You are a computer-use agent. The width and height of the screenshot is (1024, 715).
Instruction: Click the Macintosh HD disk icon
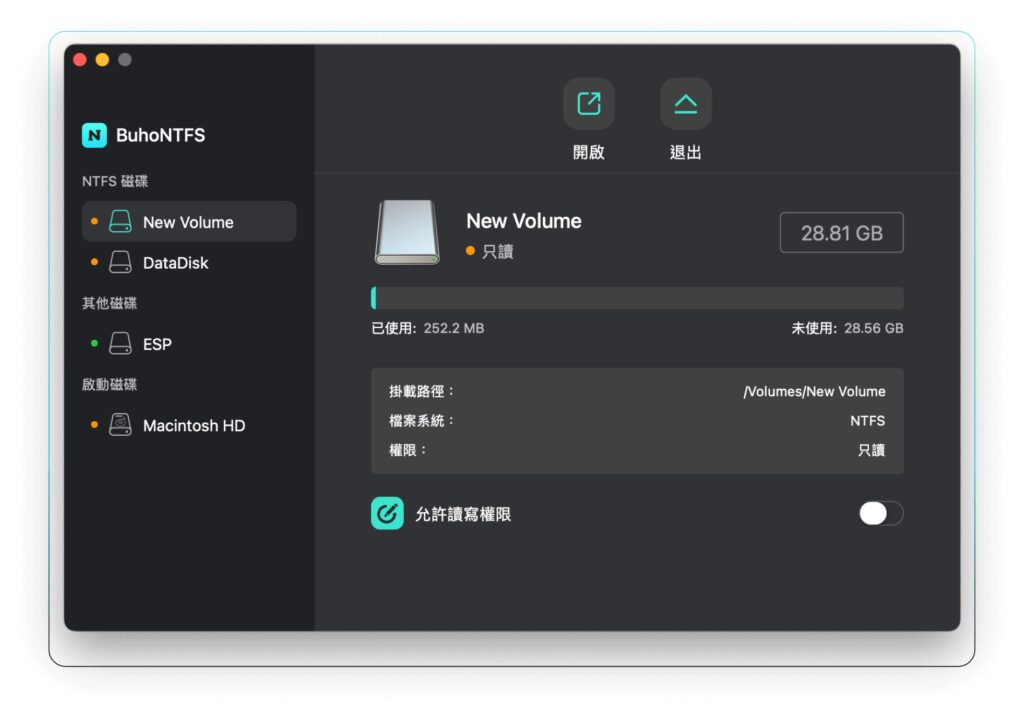[x=120, y=425]
